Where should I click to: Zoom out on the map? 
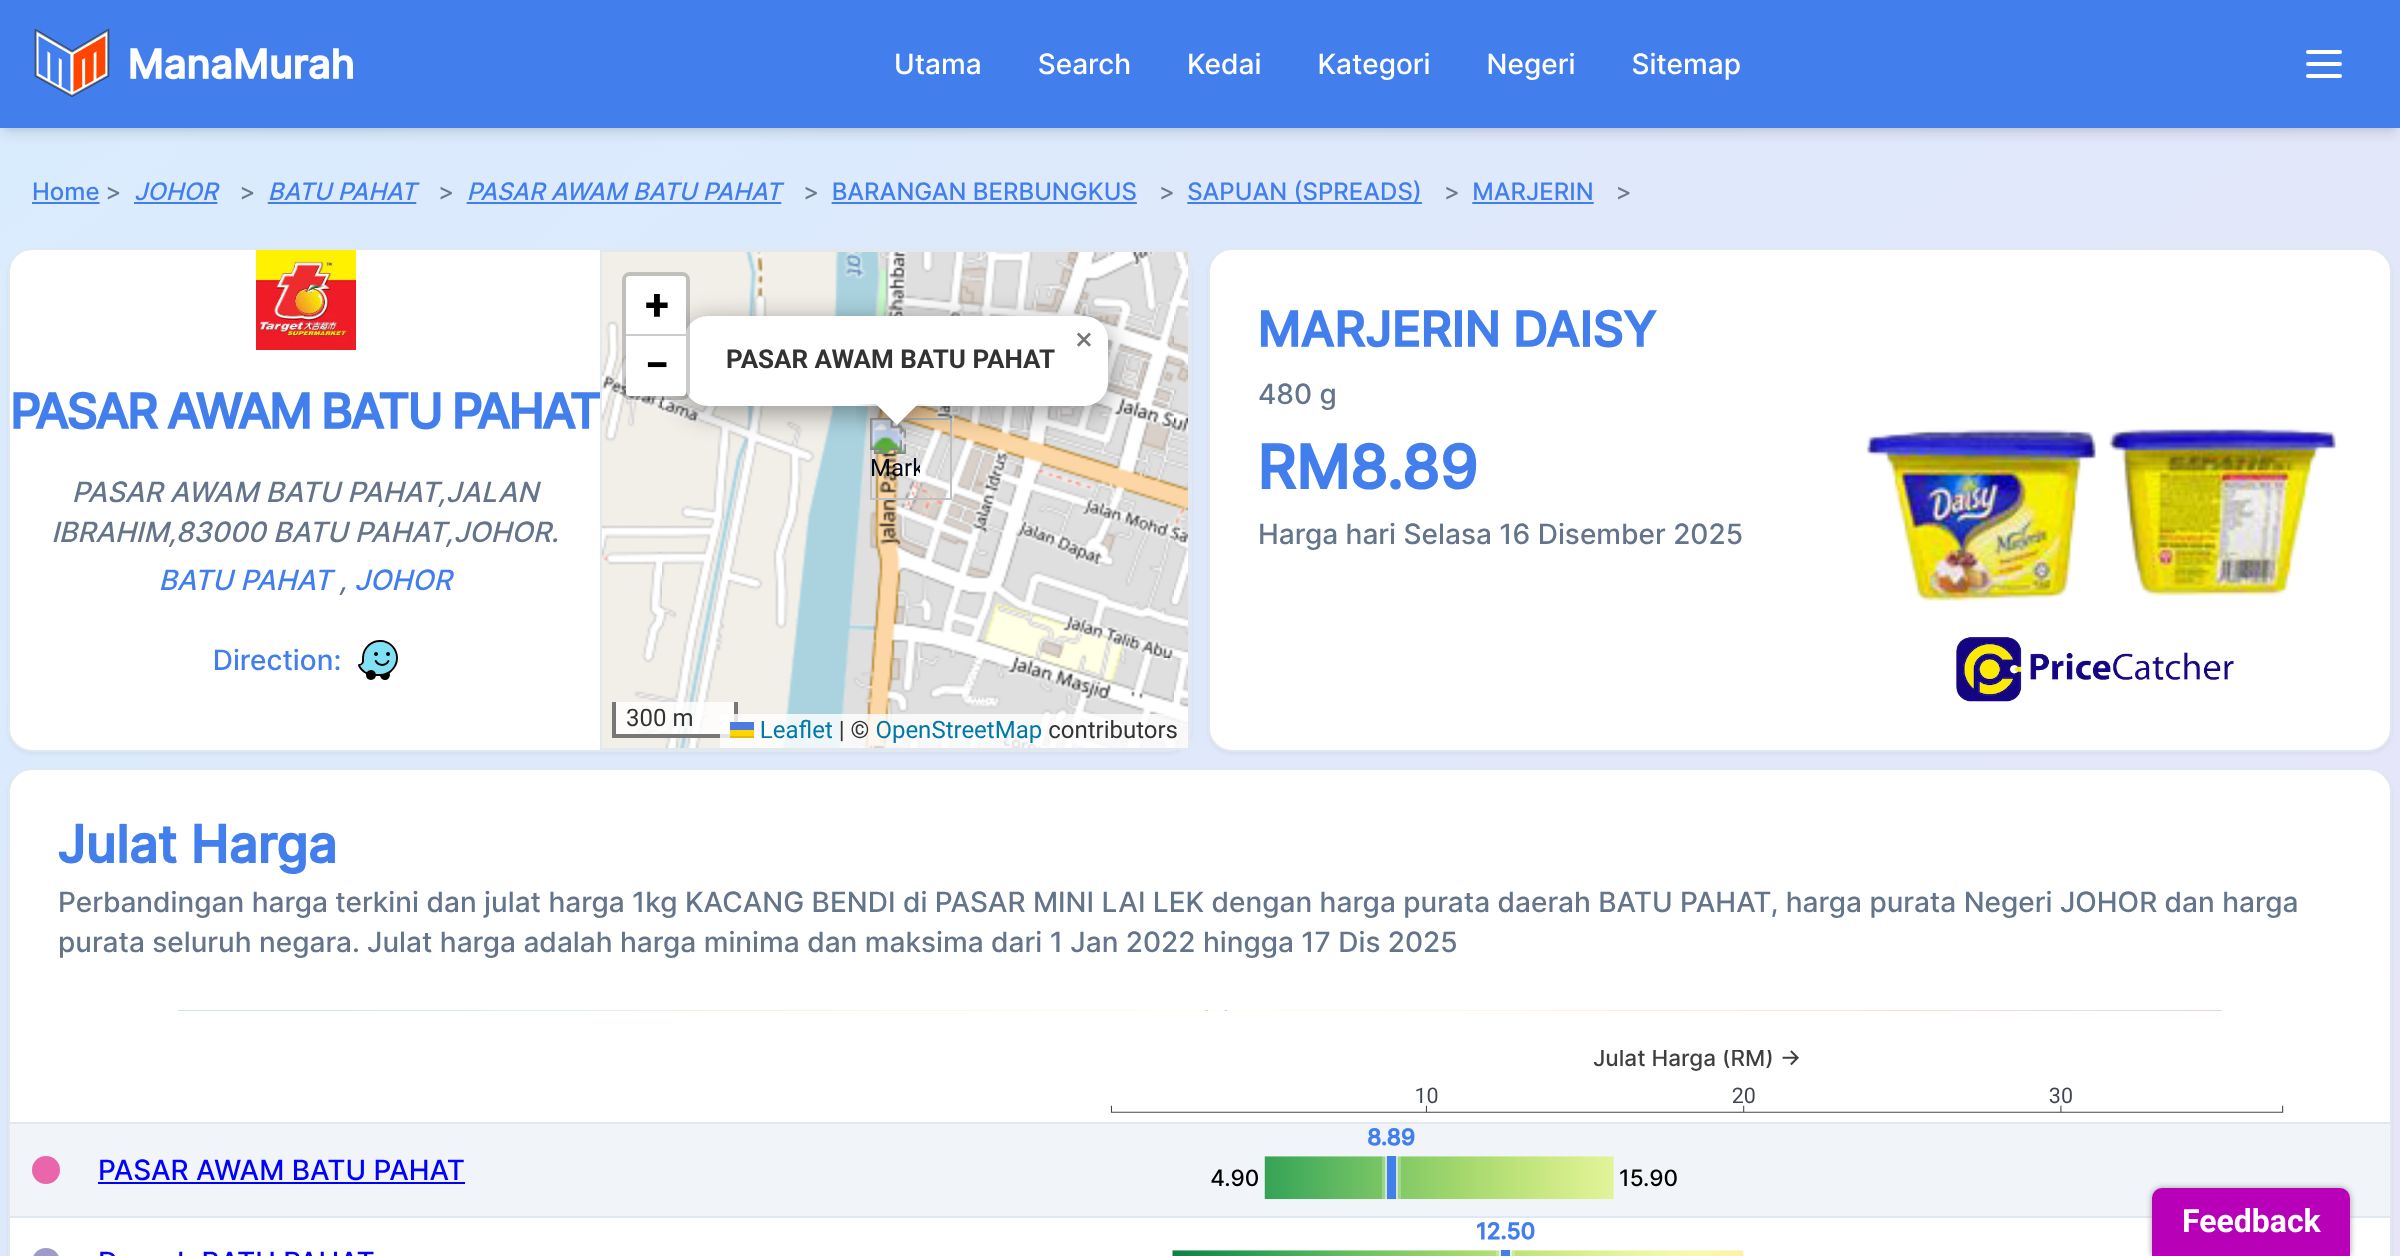point(656,365)
